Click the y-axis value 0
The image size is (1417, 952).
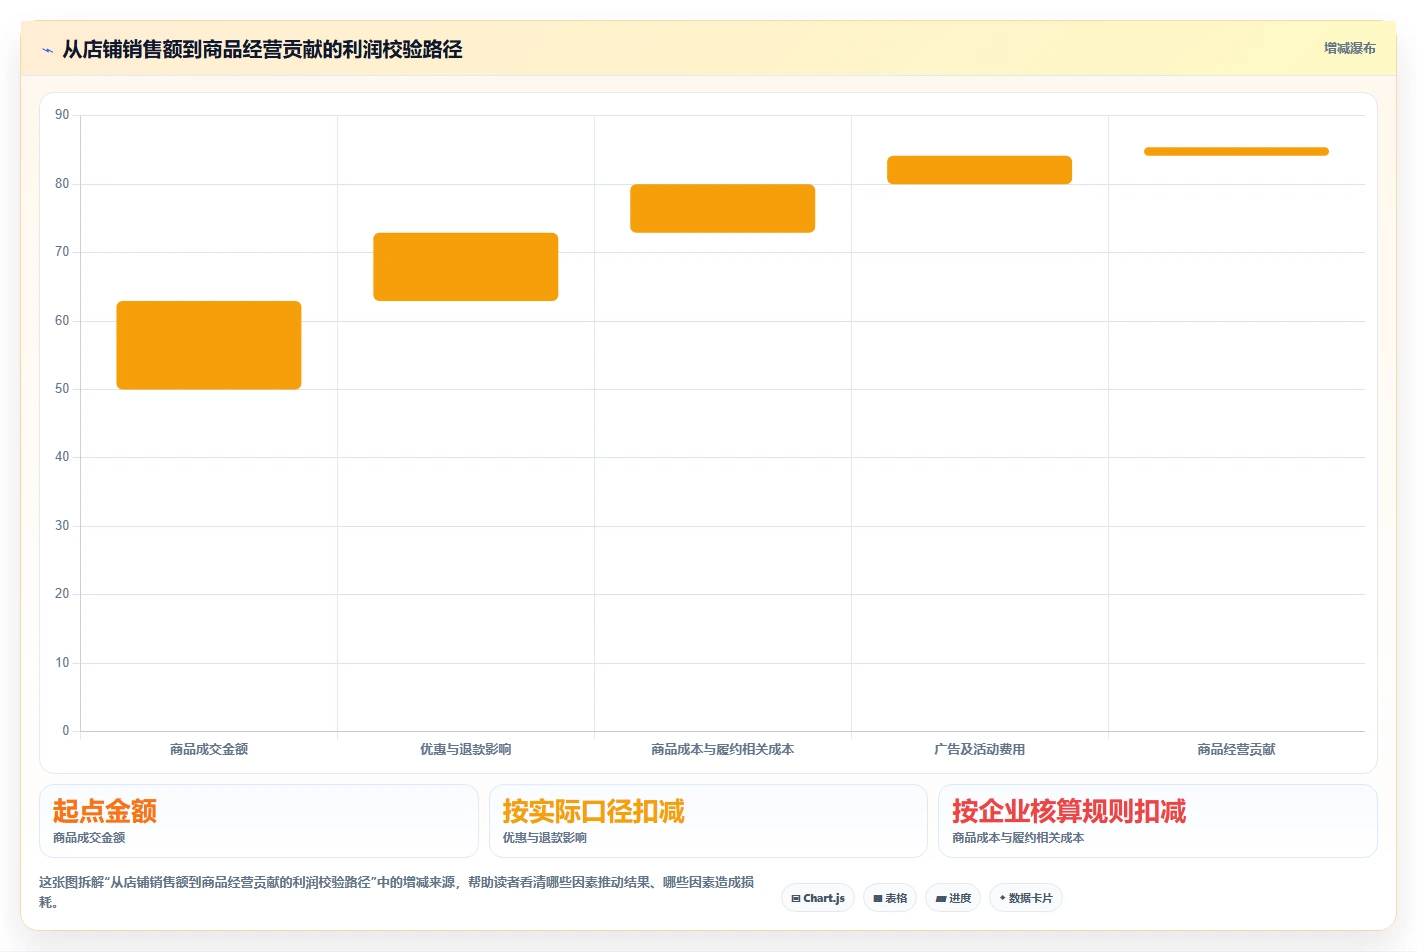tap(66, 731)
